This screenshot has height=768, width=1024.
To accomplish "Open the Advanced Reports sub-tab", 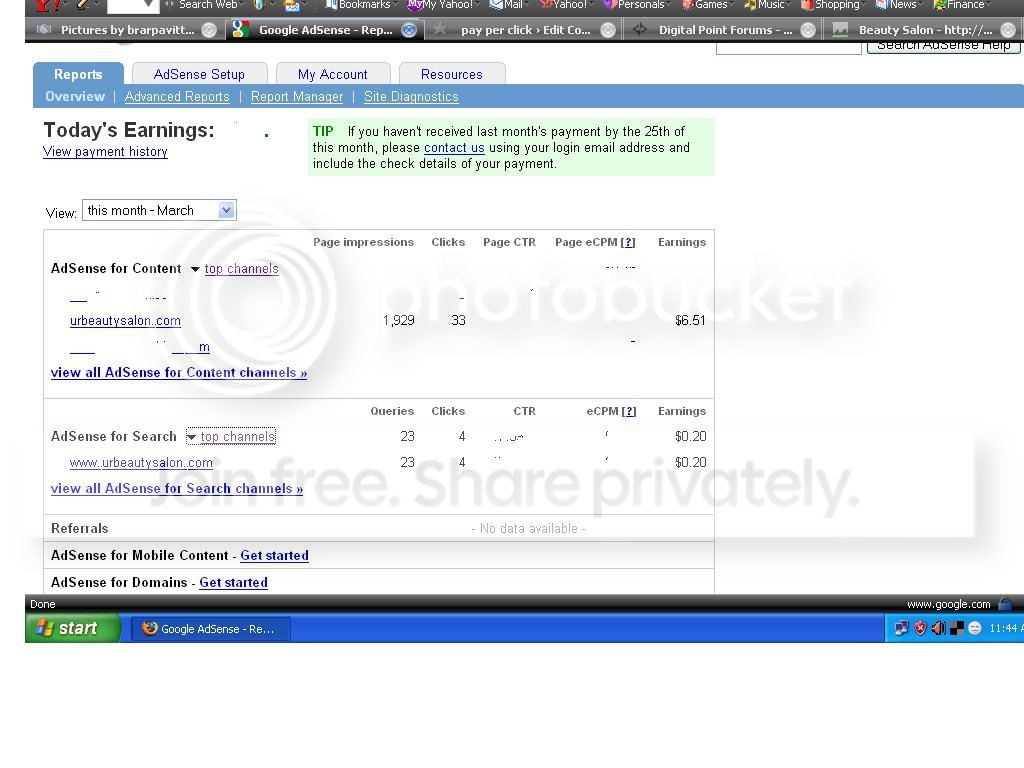I will coord(177,97).
